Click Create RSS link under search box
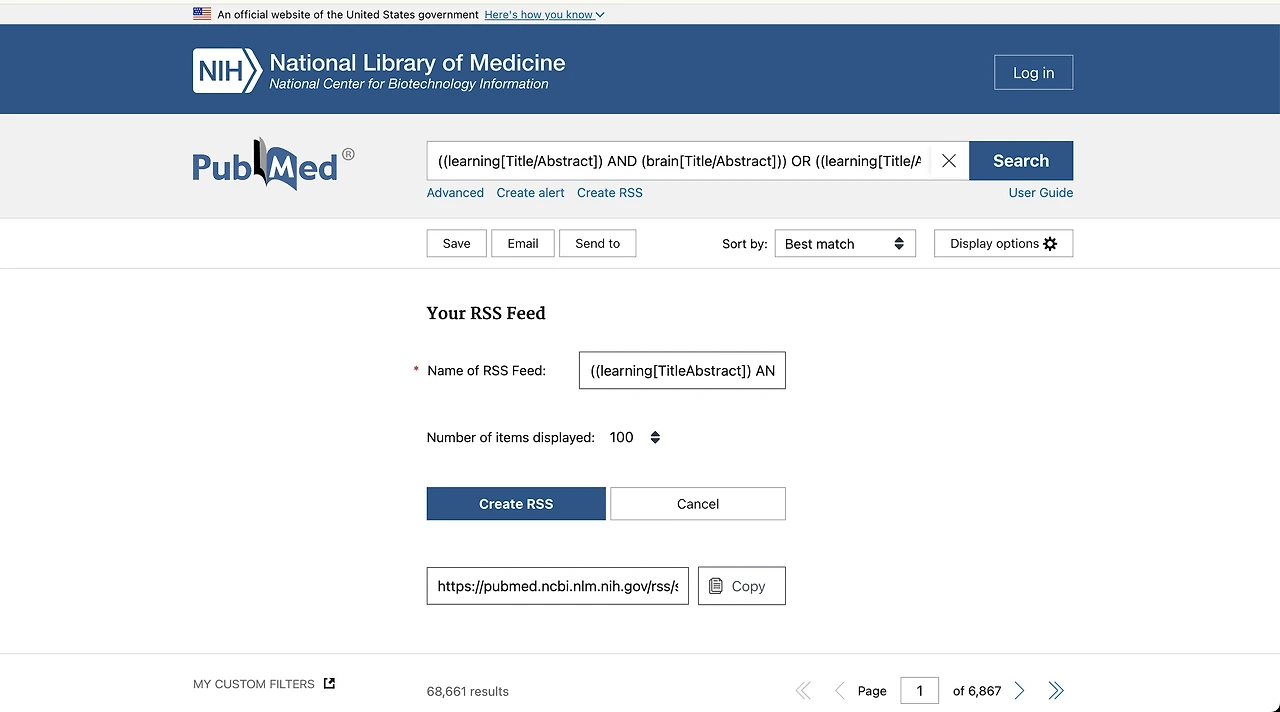The height and width of the screenshot is (712, 1280). coord(609,193)
